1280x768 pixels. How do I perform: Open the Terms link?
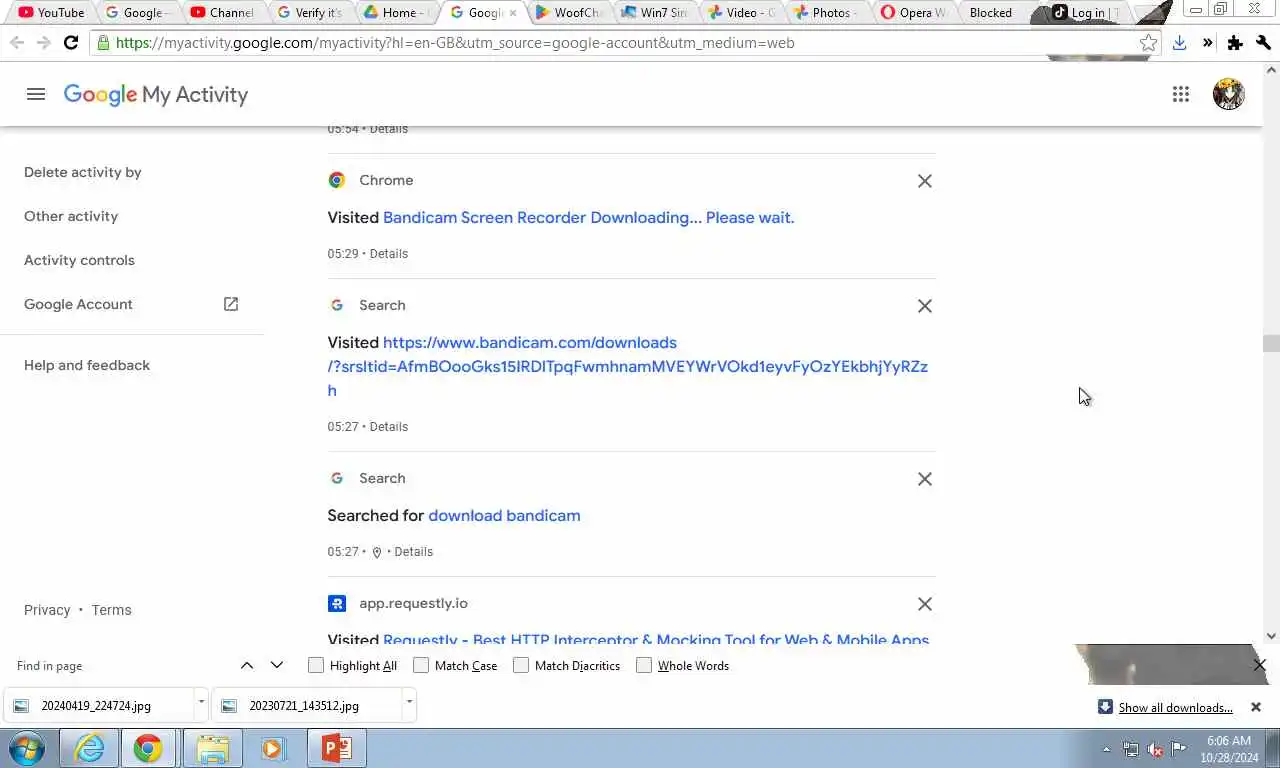[x=111, y=610]
